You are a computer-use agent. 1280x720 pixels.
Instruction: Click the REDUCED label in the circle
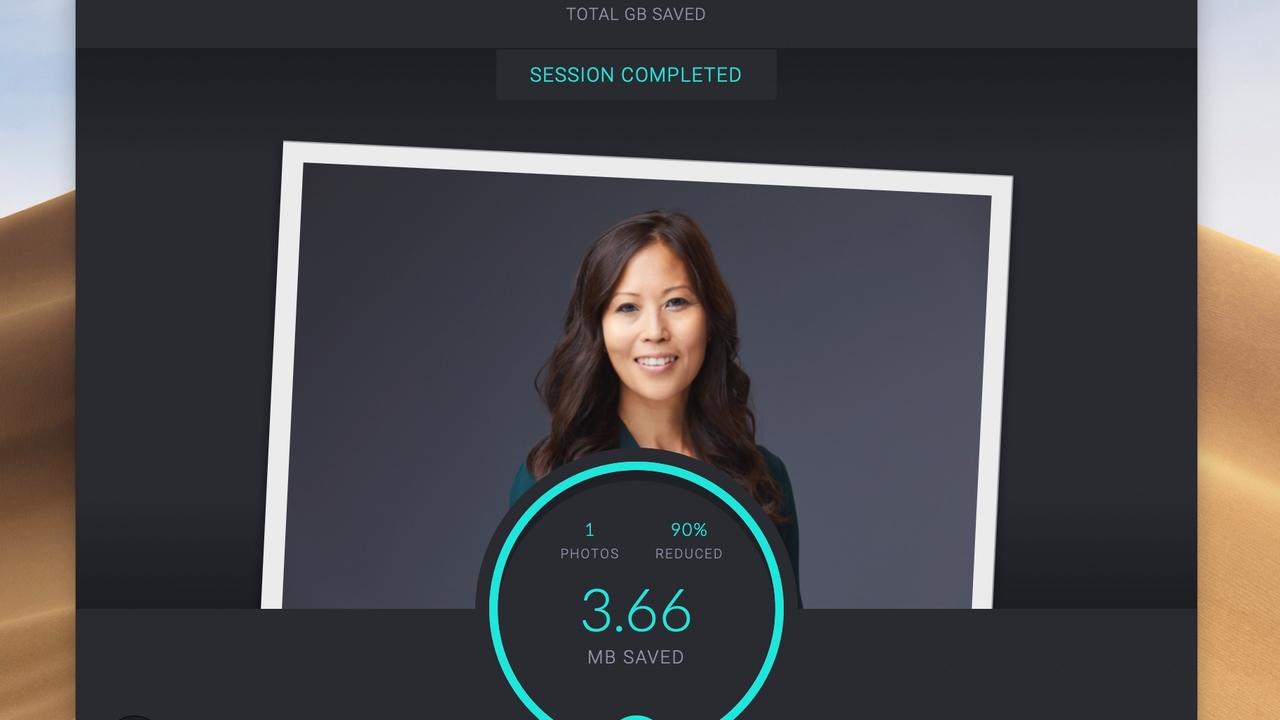[x=689, y=553]
